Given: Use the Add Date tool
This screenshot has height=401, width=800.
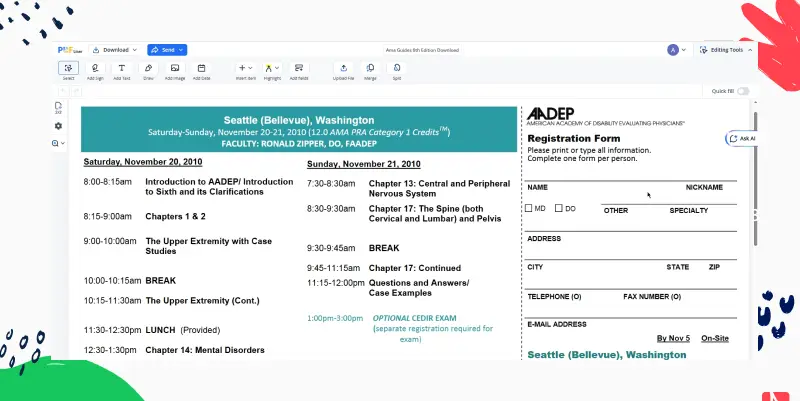Looking at the screenshot, I should point(201,68).
